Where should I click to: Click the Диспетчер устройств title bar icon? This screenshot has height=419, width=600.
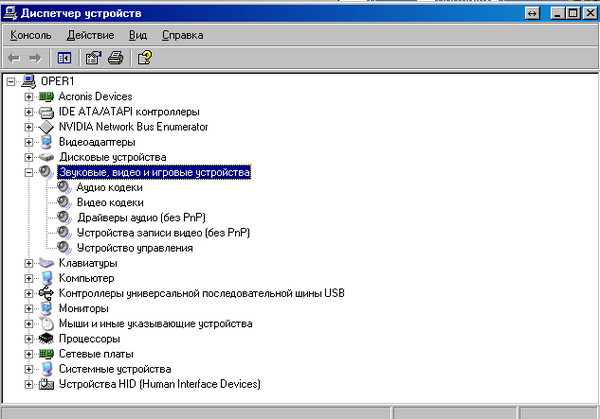point(10,13)
